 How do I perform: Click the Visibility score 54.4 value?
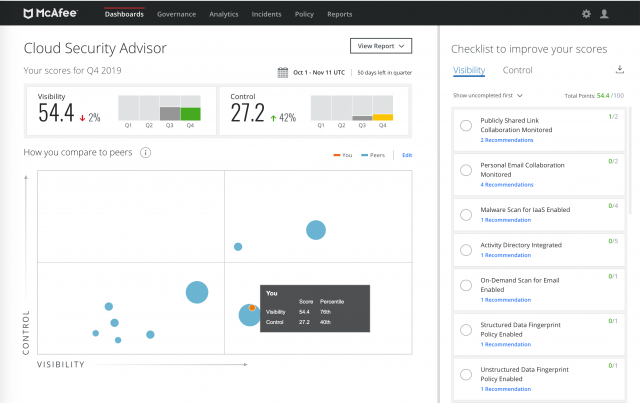click(x=56, y=113)
